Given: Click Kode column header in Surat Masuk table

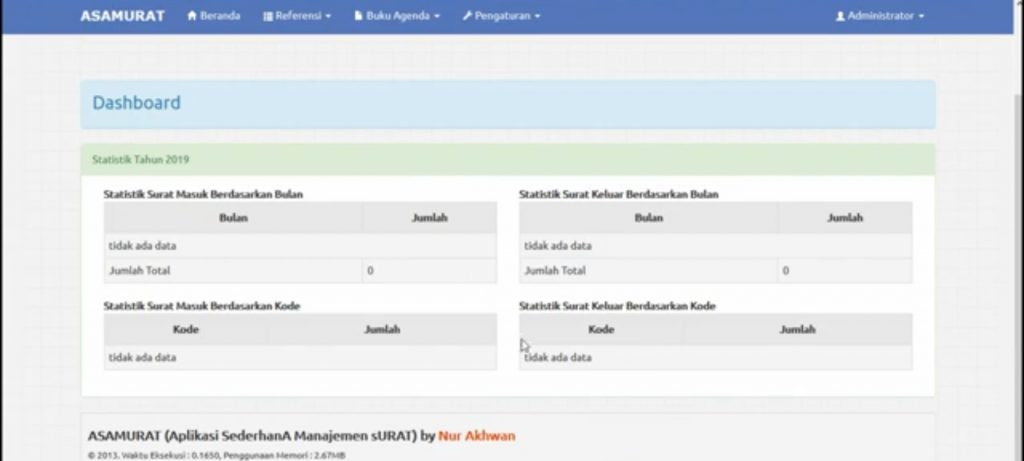Looking at the screenshot, I should (x=185, y=329).
